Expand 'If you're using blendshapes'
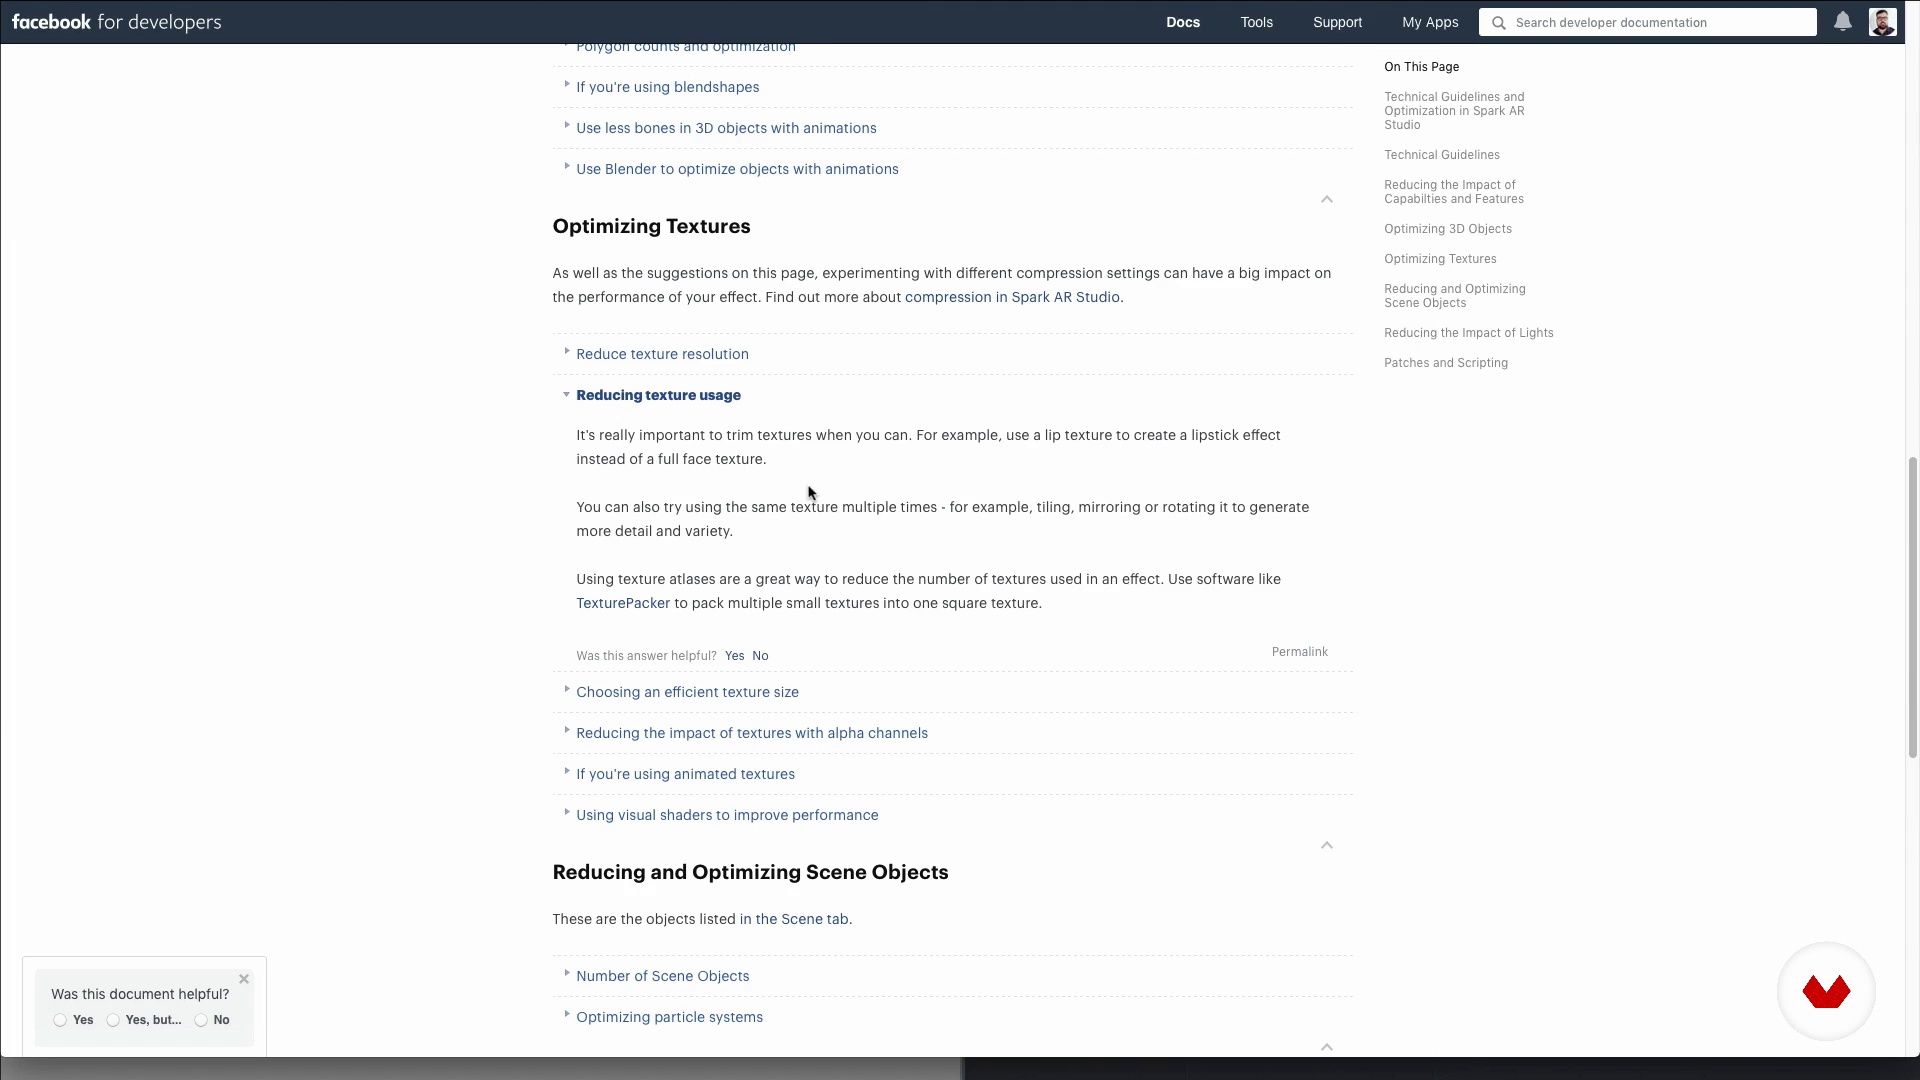The width and height of the screenshot is (1920, 1080). [x=667, y=87]
